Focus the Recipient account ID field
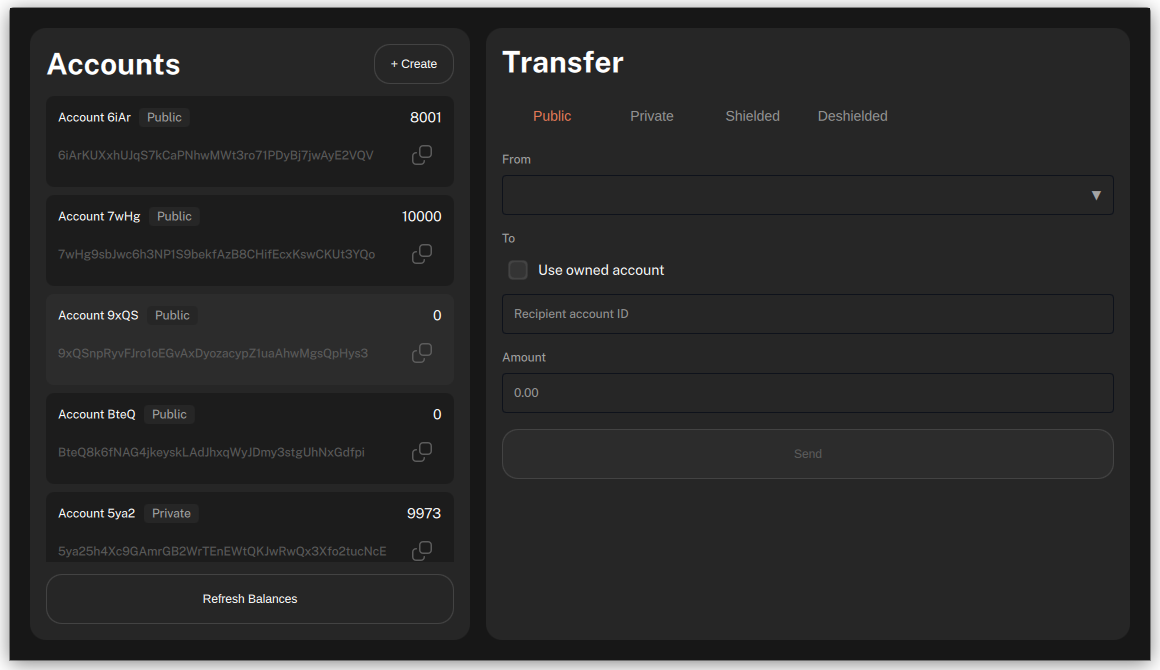1160x670 pixels. [x=807, y=314]
